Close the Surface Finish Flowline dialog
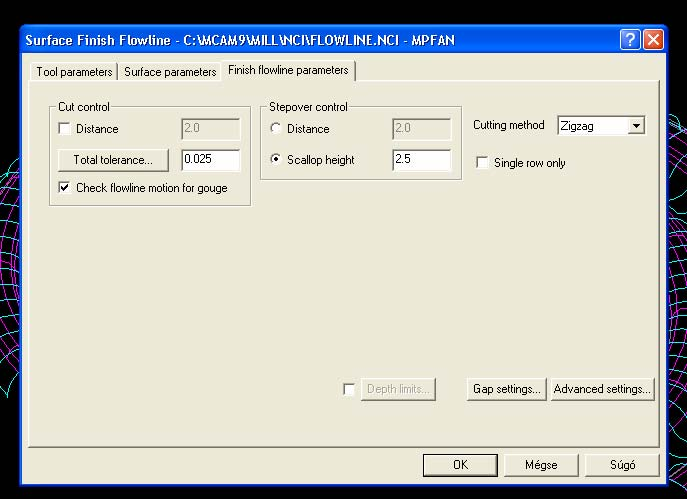687x499 pixels. pyautogui.click(x=653, y=40)
